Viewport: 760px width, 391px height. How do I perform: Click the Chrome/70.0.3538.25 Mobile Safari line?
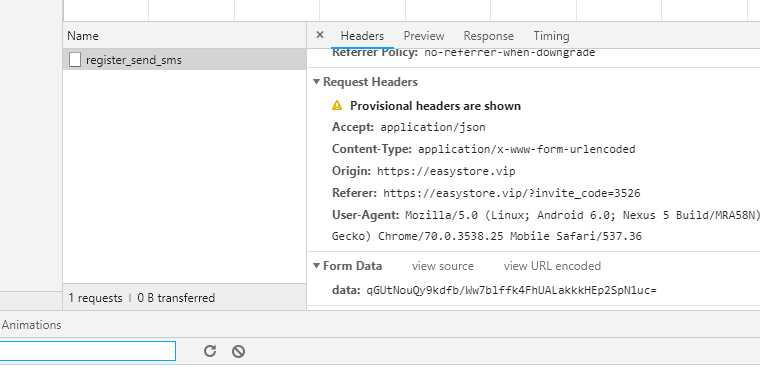487,236
